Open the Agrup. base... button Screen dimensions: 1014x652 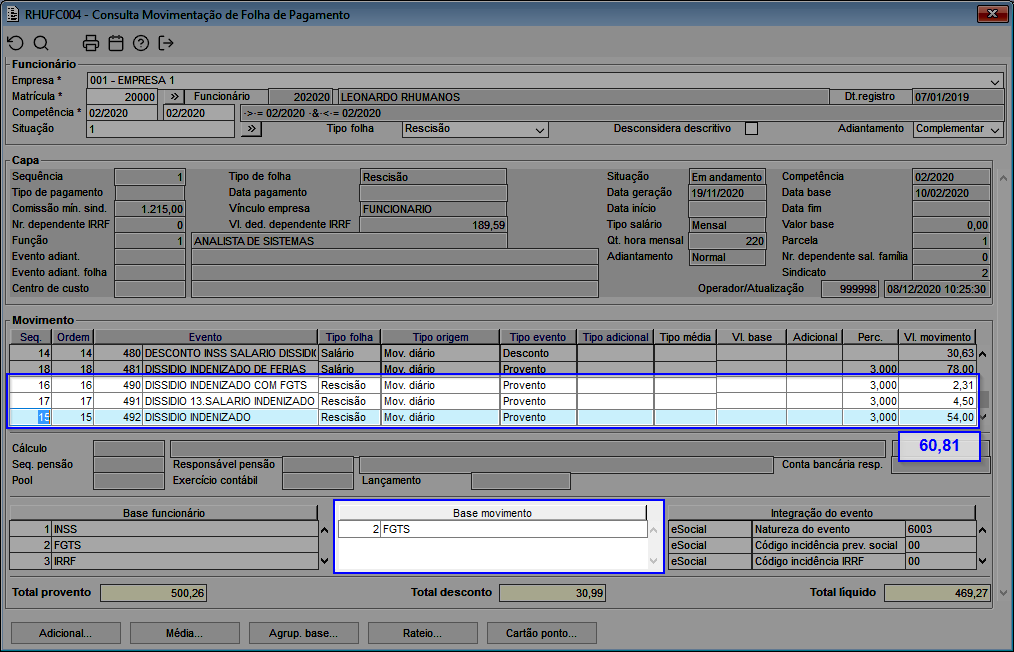click(x=303, y=633)
